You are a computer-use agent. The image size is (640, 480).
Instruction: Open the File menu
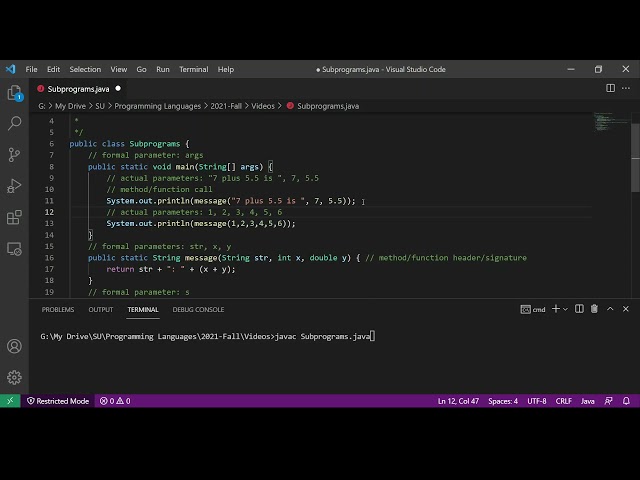31,69
